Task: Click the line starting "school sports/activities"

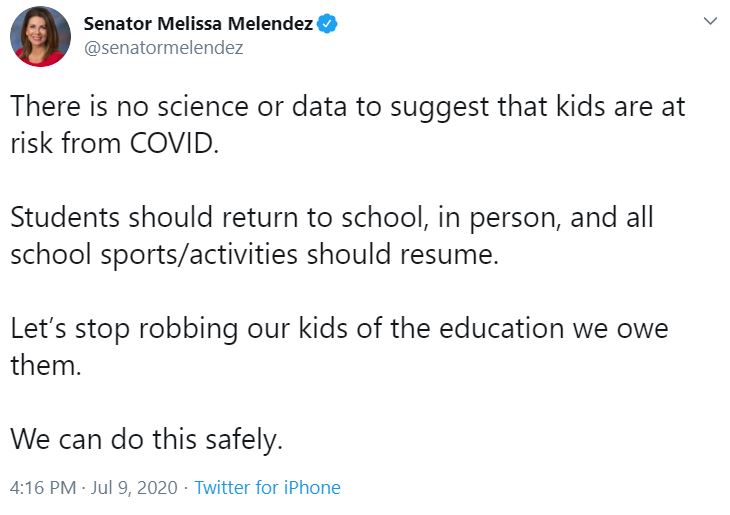Action: [253, 253]
